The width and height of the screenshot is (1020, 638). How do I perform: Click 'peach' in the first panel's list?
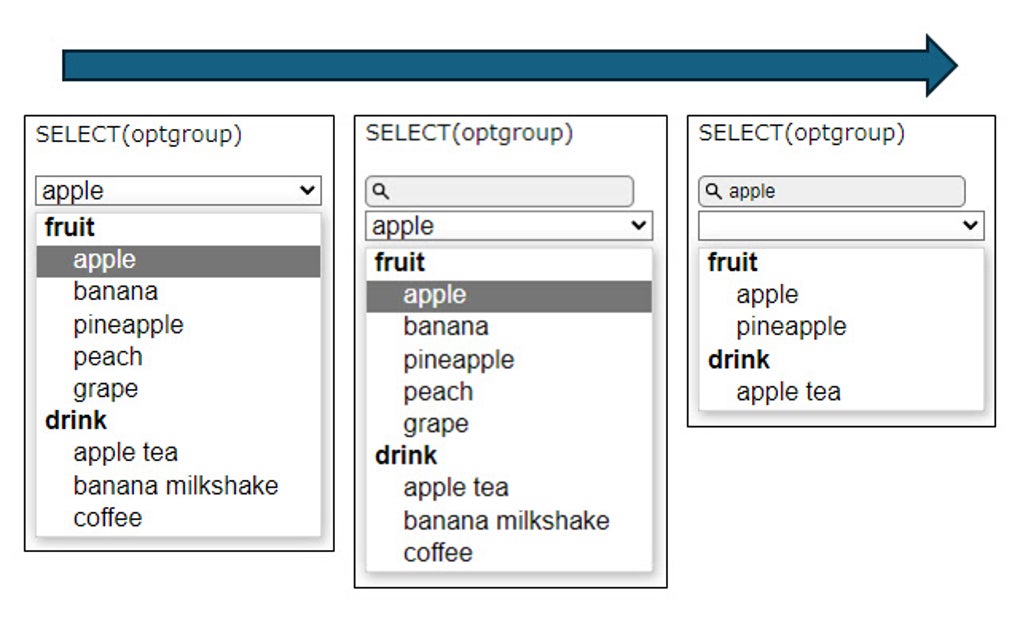point(107,356)
